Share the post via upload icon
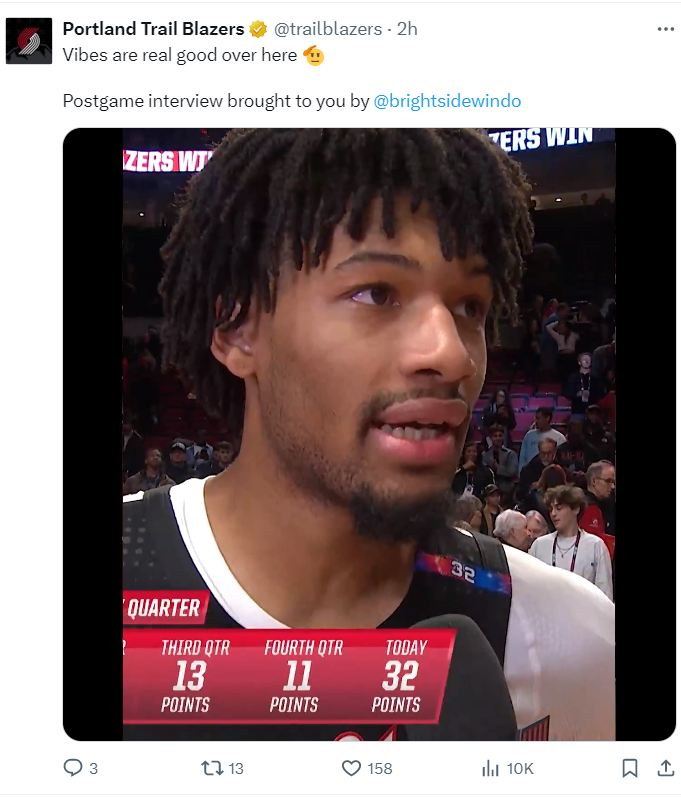This screenshot has height=798, width=681. (x=665, y=767)
